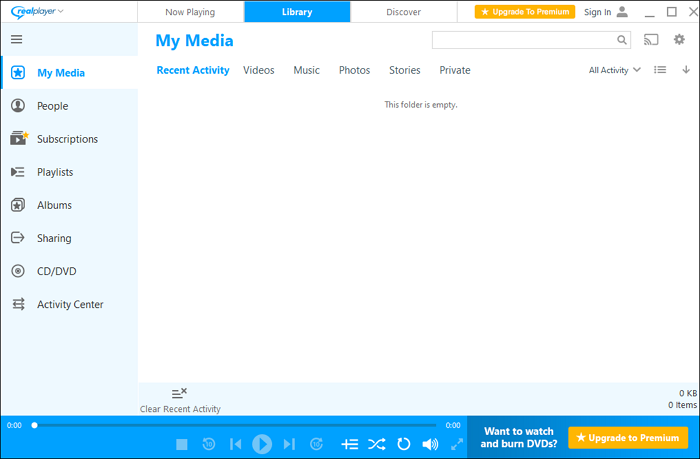Image resolution: width=700 pixels, height=459 pixels.
Task: Click the playback seek bar
Action: tap(235, 425)
